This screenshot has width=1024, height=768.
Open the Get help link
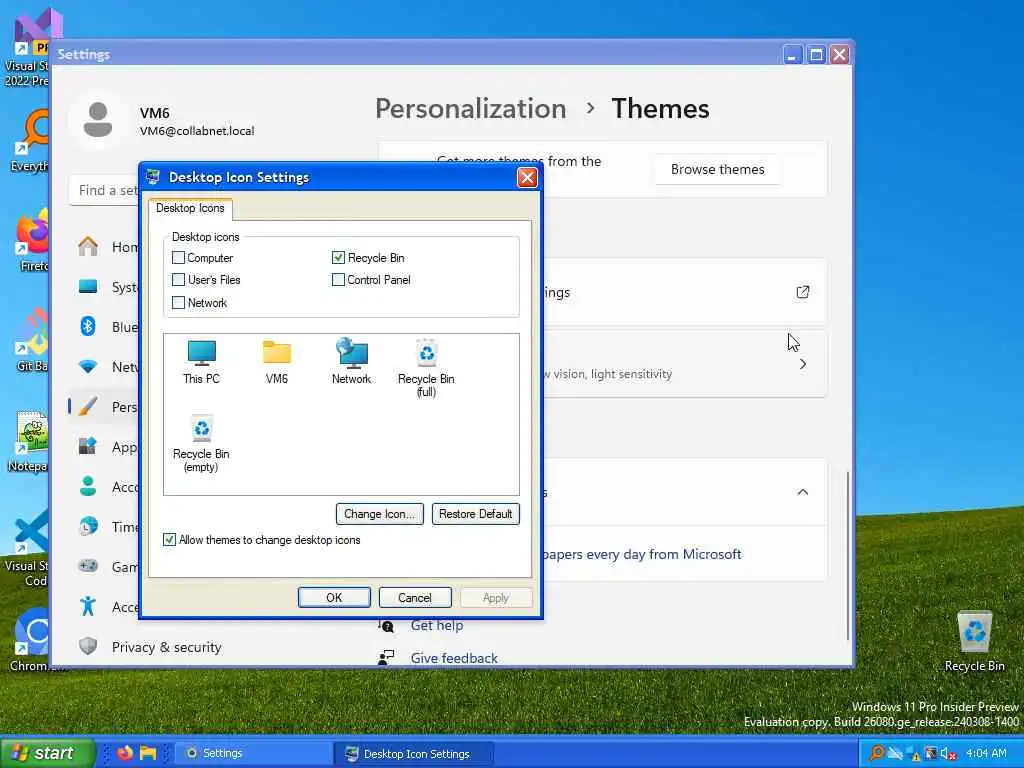click(x=437, y=625)
